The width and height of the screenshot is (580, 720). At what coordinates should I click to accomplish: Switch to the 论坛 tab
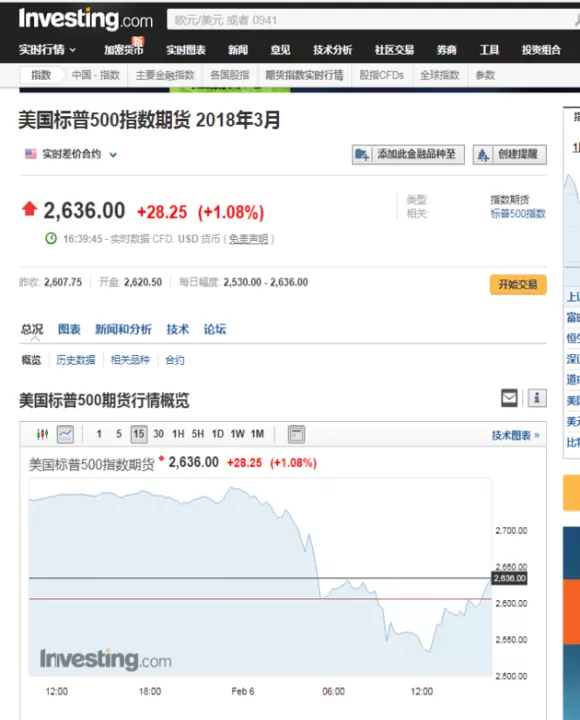click(x=215, y=329)
